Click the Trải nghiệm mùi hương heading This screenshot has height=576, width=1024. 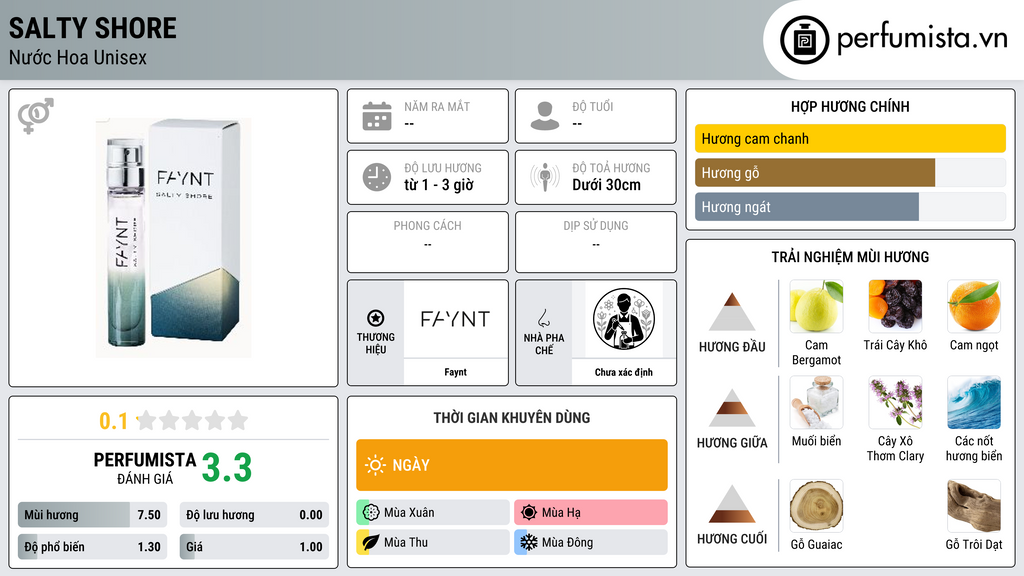click(x=850, y=257)
